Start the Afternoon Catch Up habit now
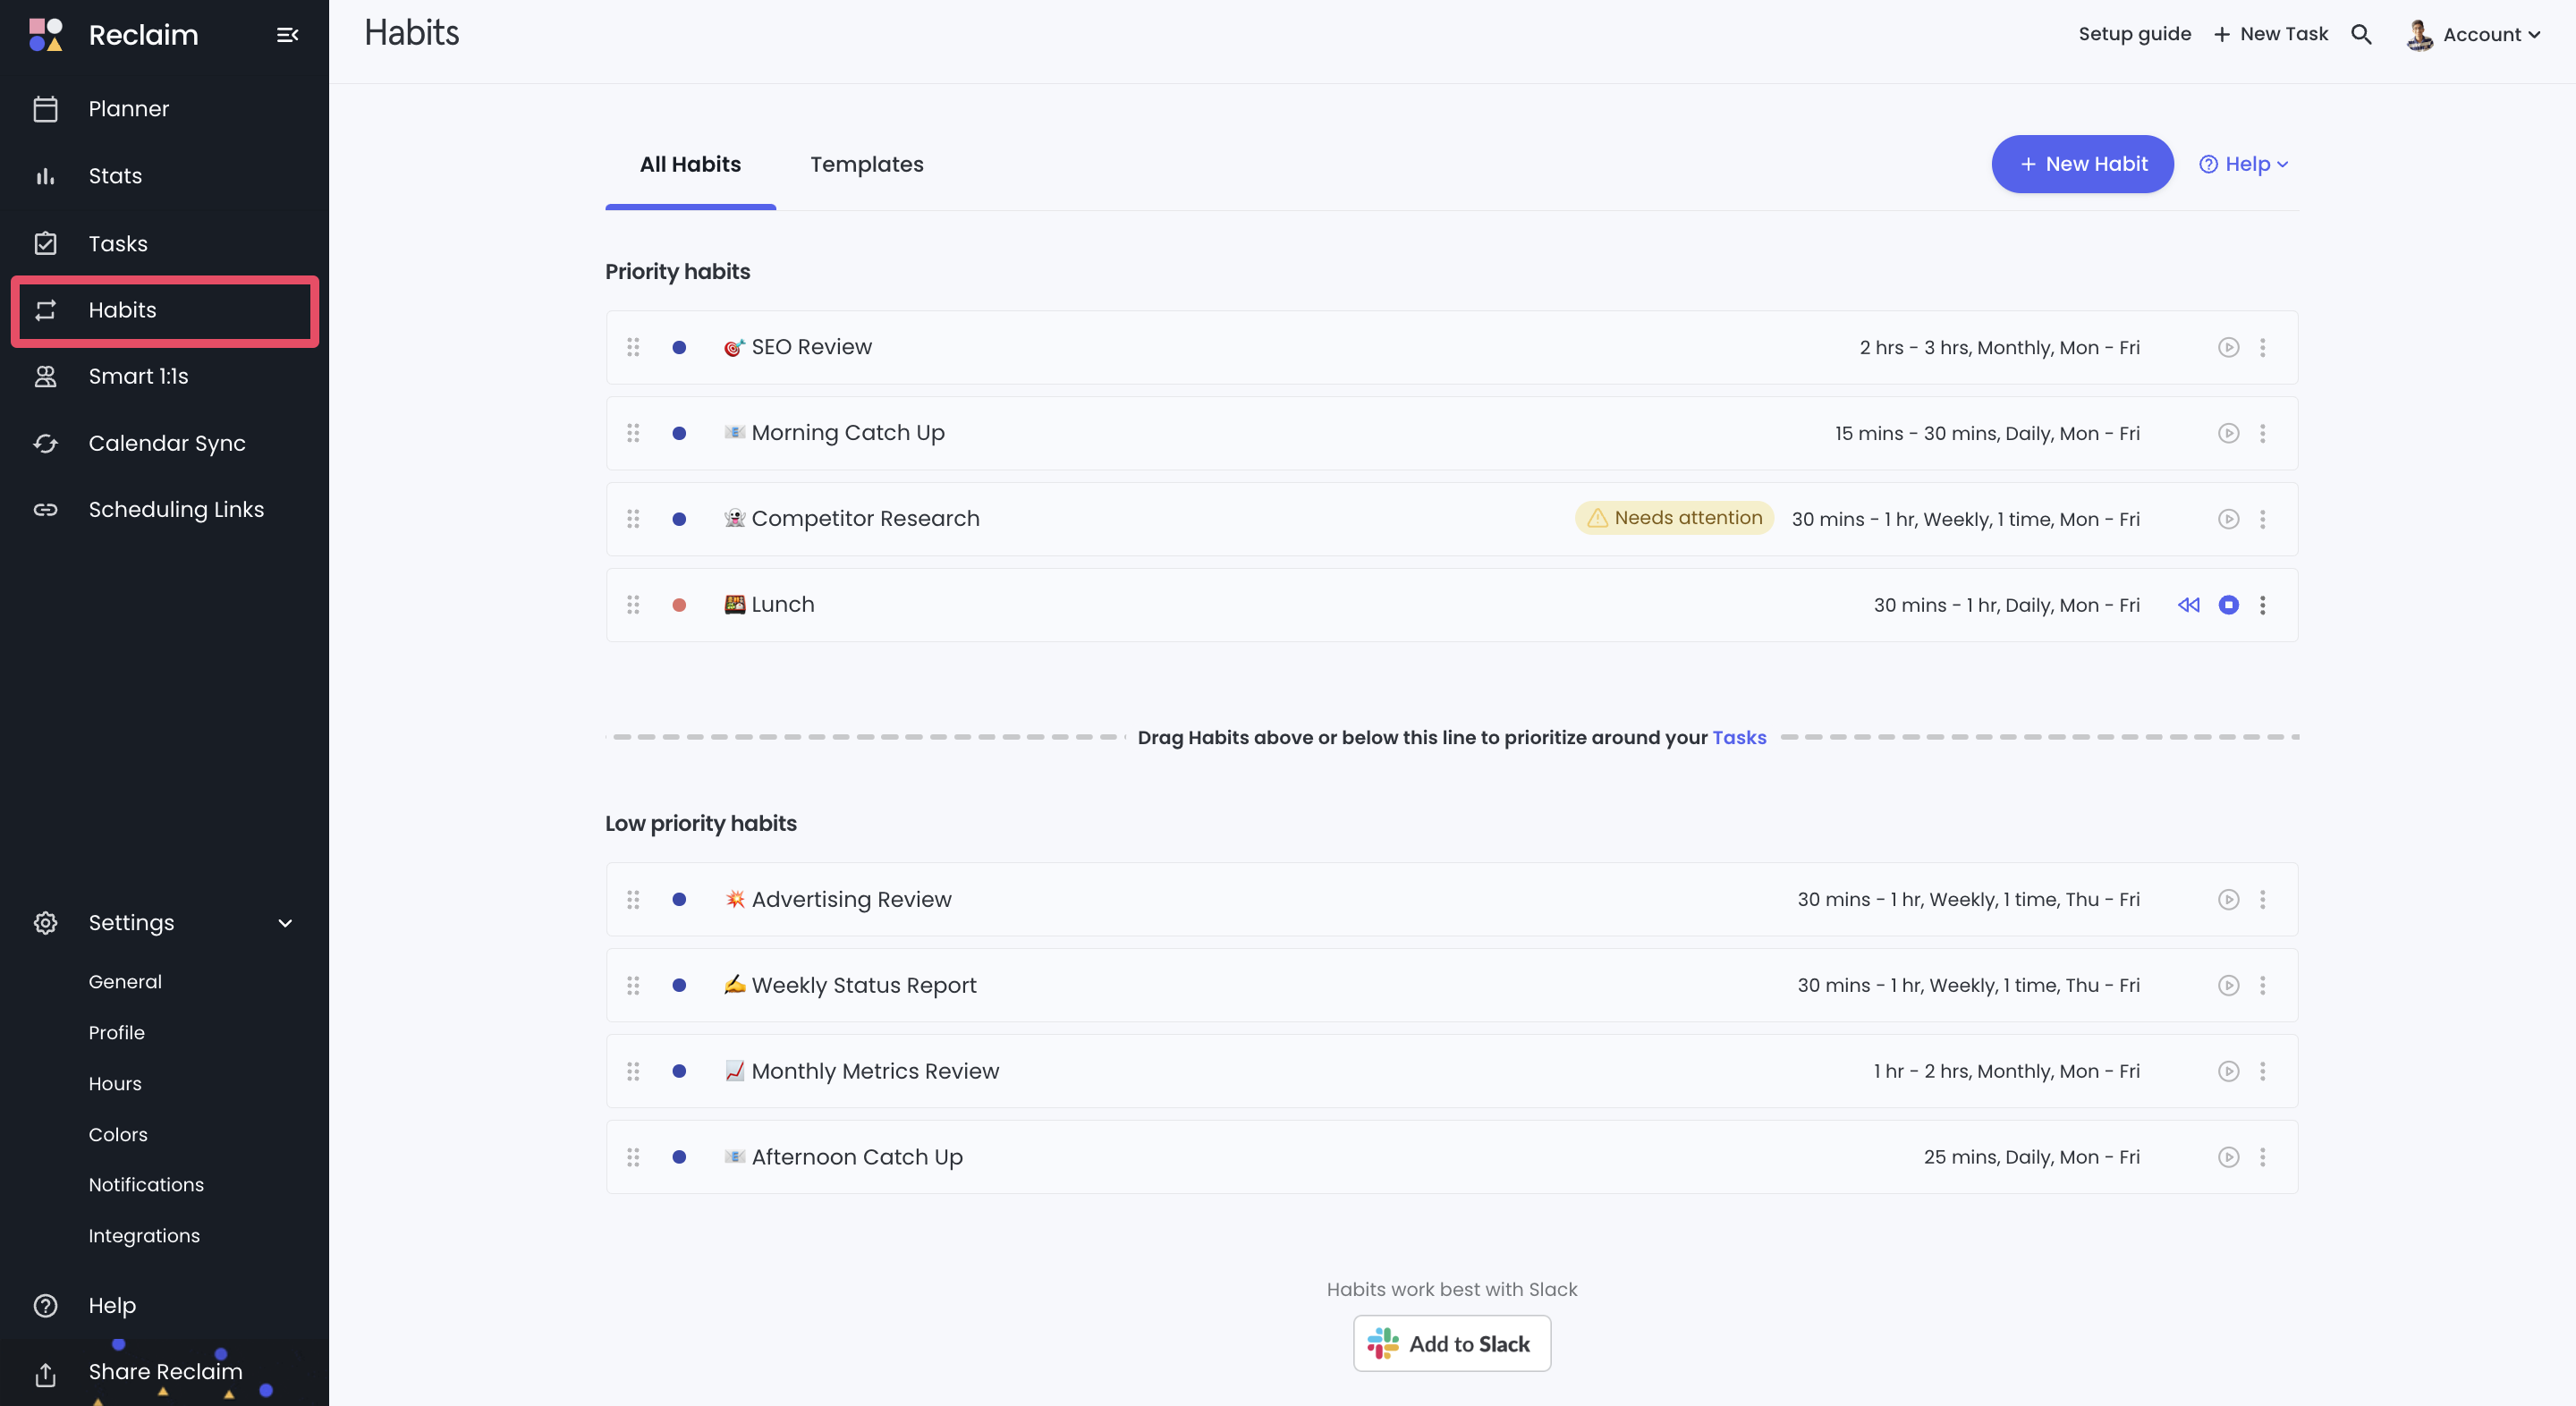The width and height of the screenshot is (2576, 1406). pyautogui.click(x=2228, y=1157)
